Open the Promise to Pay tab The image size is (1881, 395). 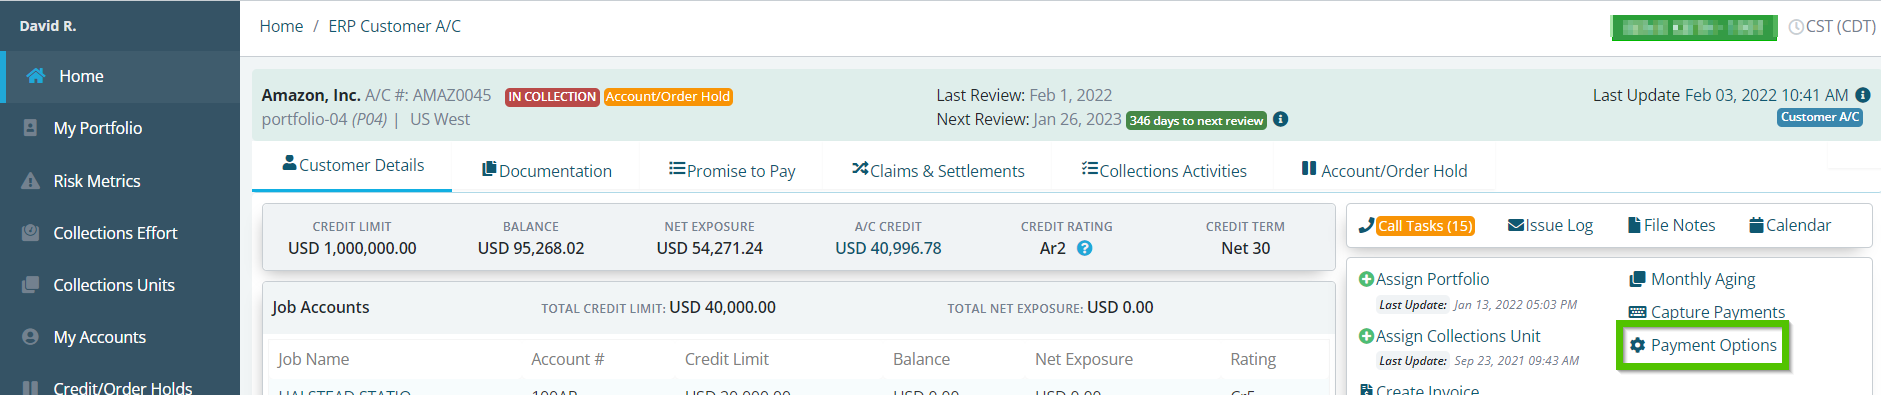coord(732,171)
